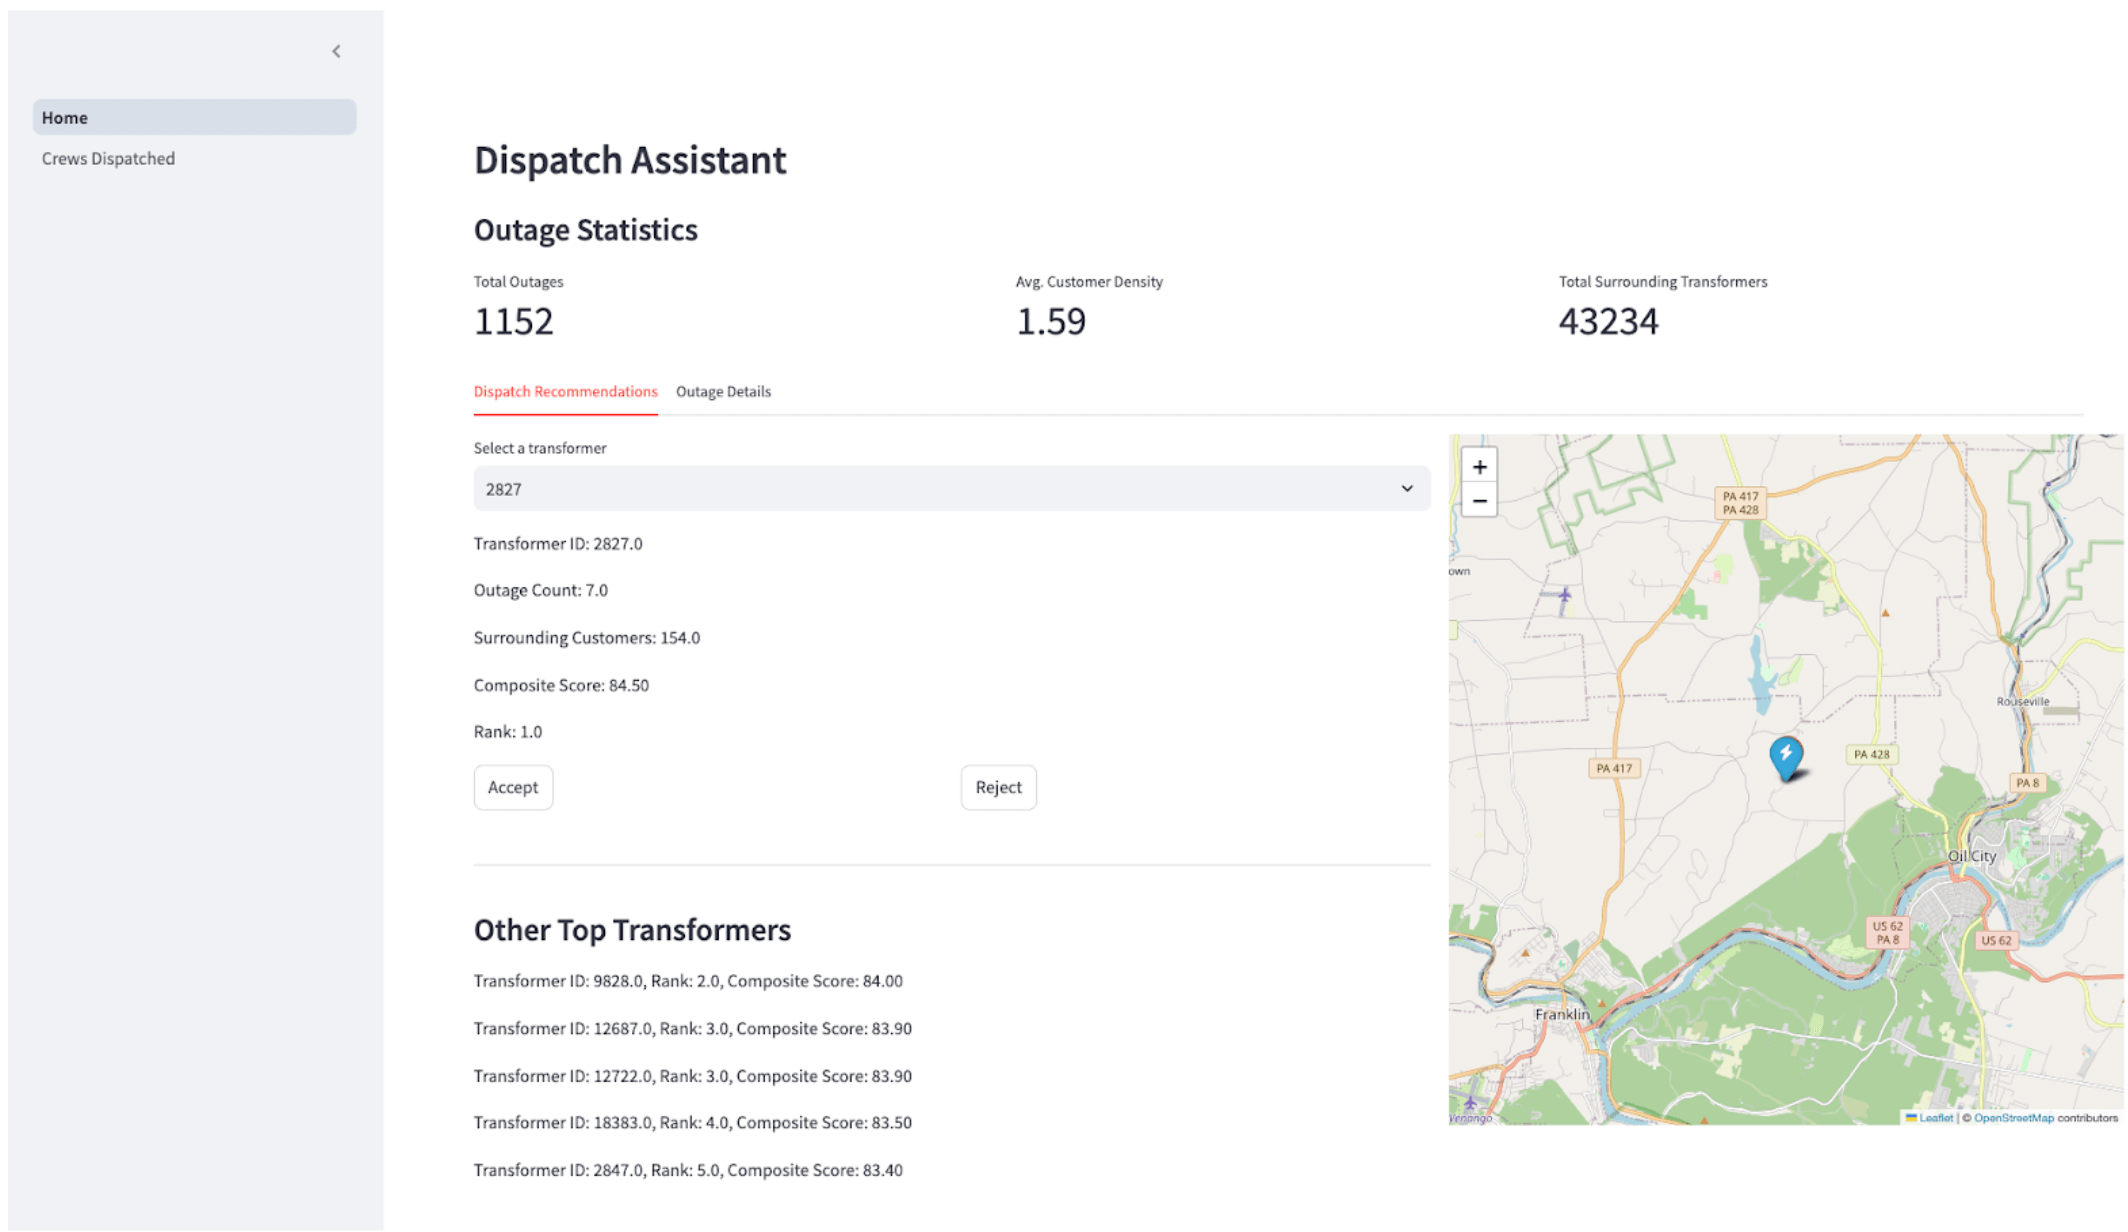Accept the dispatch recommendation
This screenshot has height=1232, width=2128.
513,787
